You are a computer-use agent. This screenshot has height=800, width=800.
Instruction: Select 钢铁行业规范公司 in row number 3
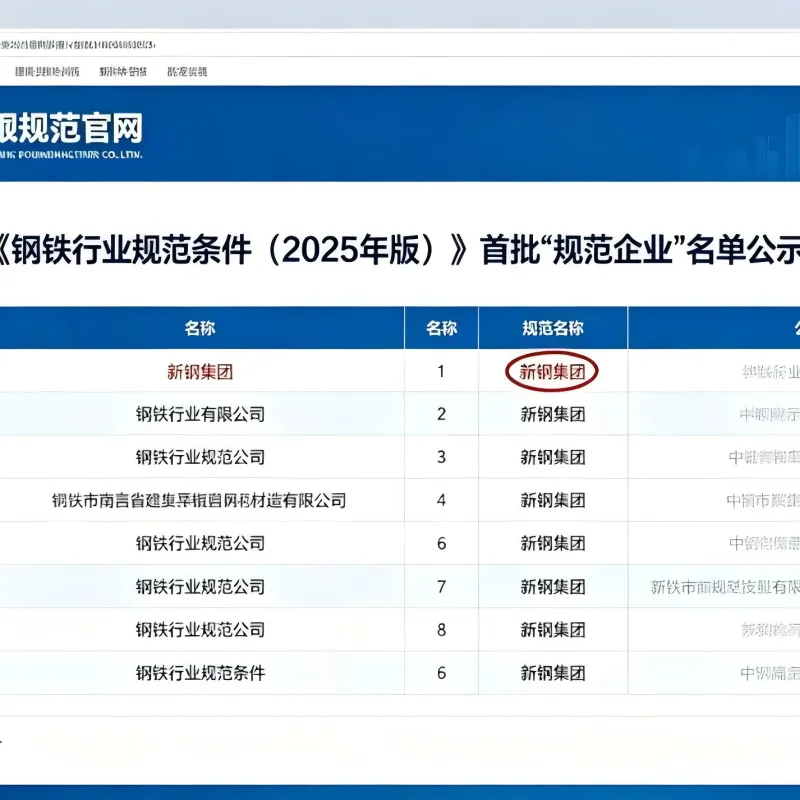[200, 457]
